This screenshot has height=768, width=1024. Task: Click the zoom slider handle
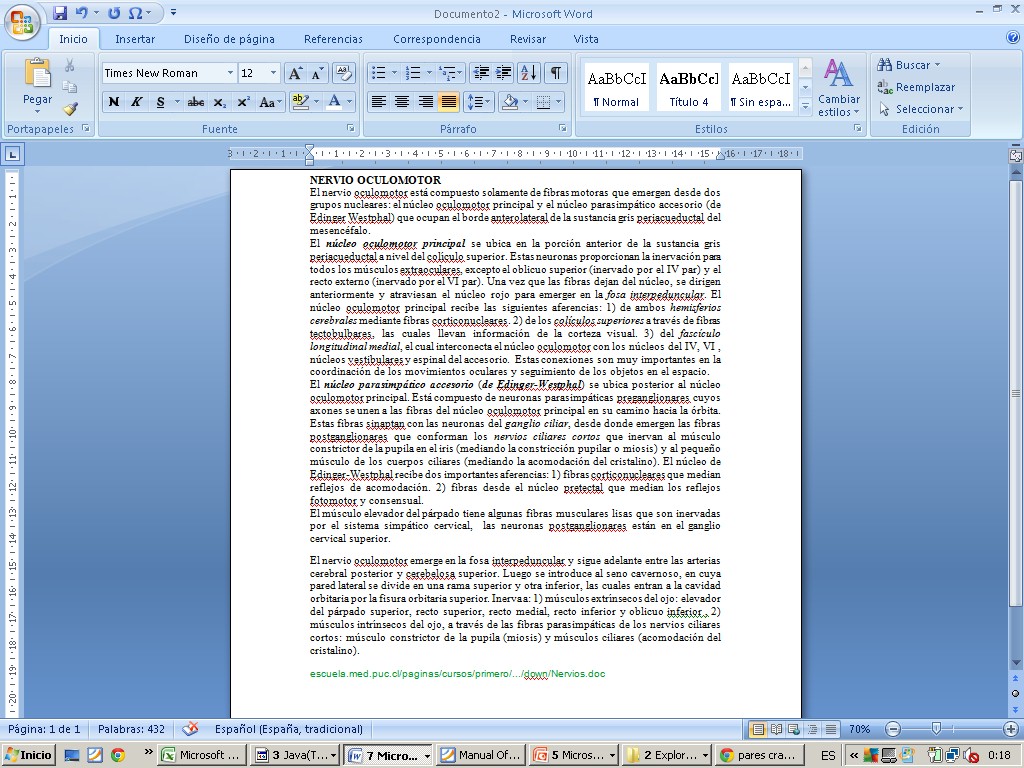coord(935,729)
